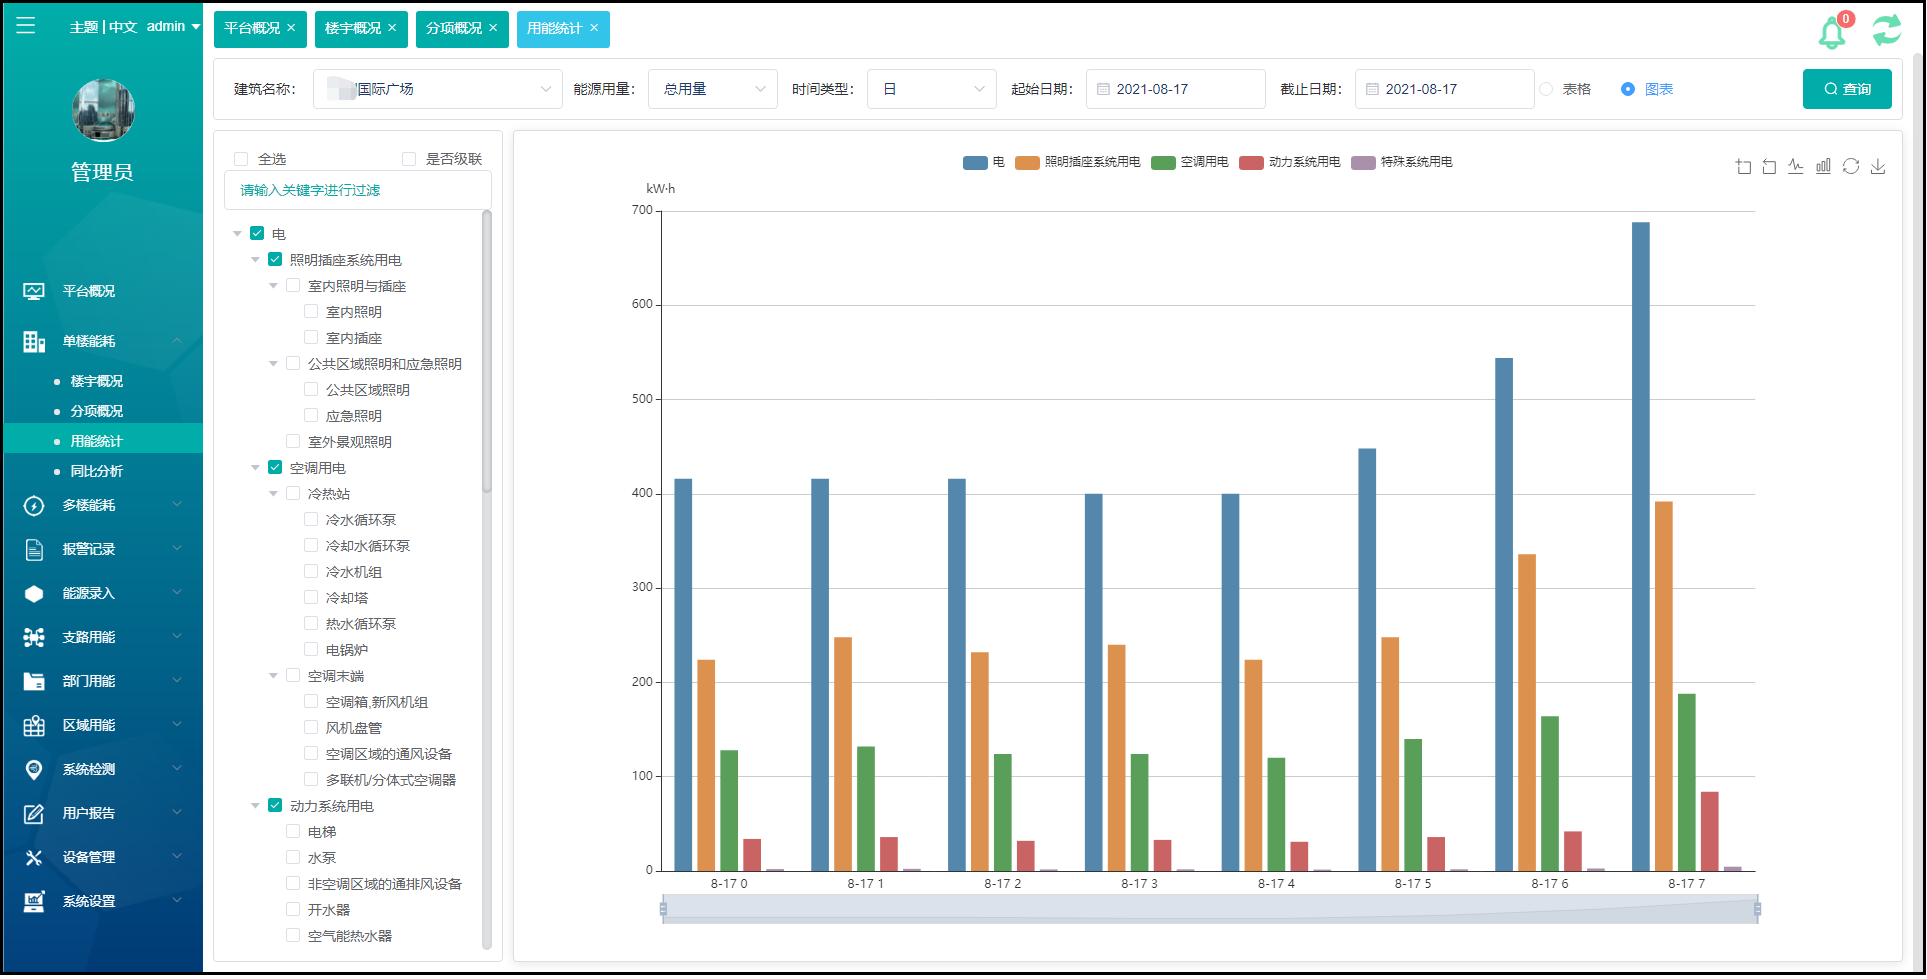This screenshot has height=979, width=1927.
Task: Collapse the 电 tree node
Action: click(x=238, y=233)
